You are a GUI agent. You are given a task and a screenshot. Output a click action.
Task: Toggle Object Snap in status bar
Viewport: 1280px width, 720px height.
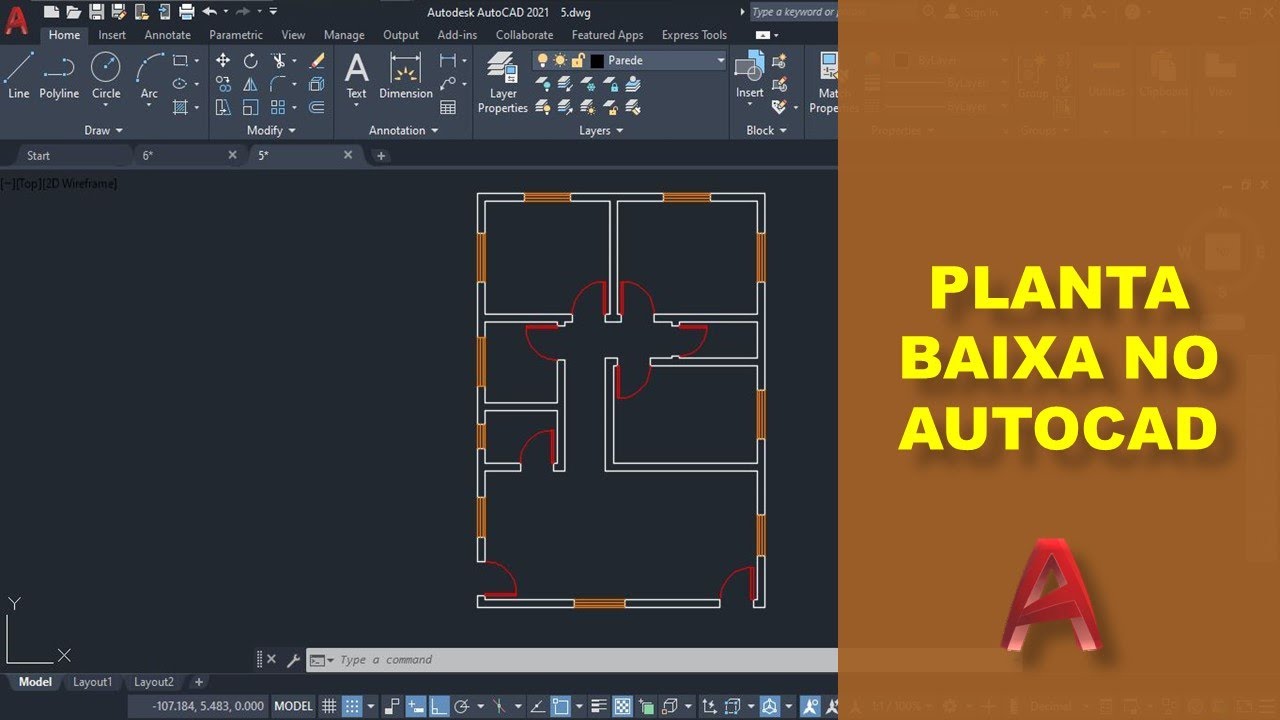click(561, 706)
